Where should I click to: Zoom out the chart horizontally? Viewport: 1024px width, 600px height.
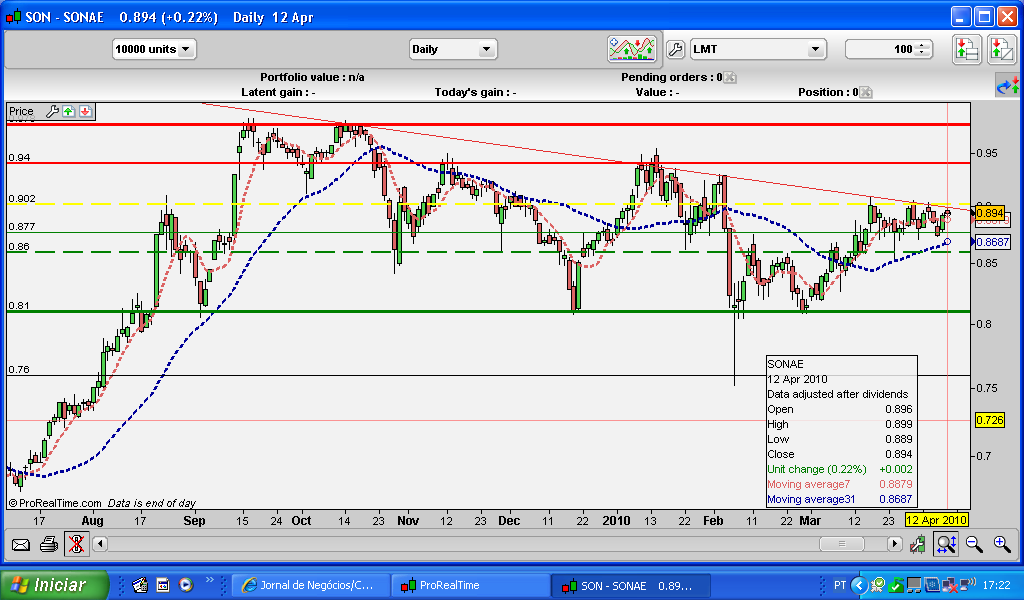tap(974, 544)
